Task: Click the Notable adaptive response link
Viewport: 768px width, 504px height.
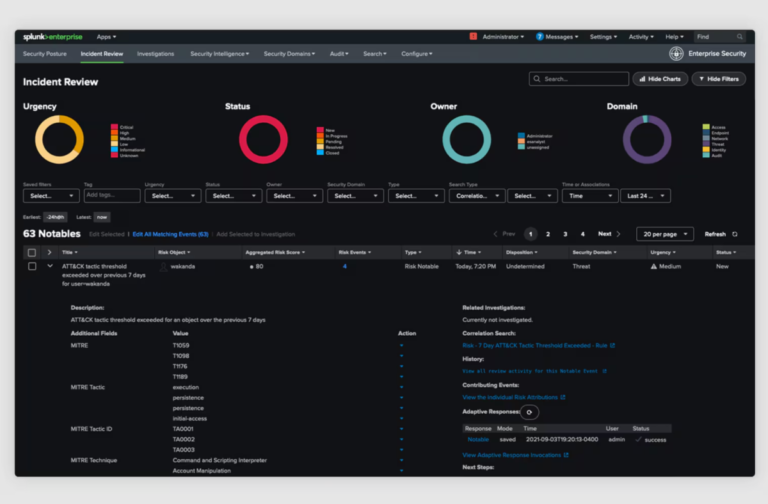Action: (x=478, y=440)
